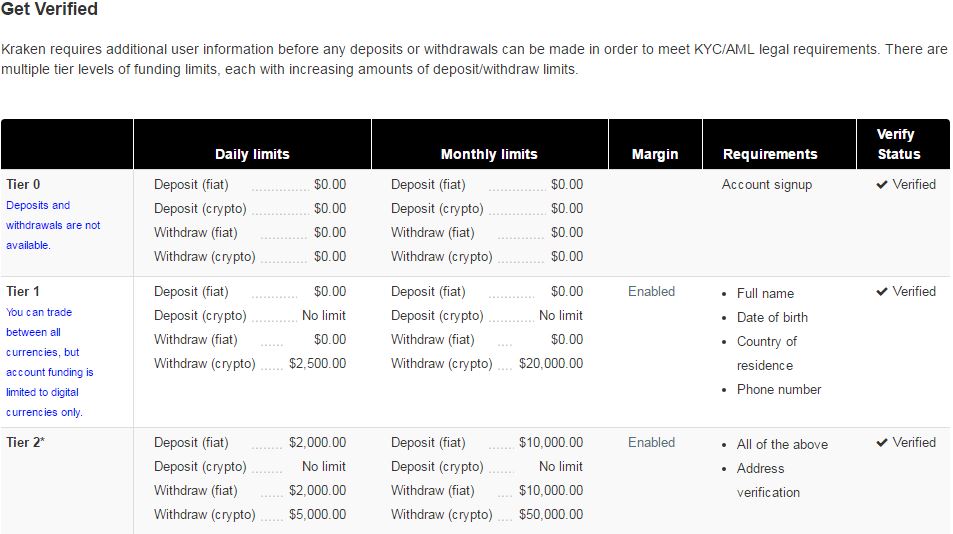Click the Verify Status column header

point(898,144)
